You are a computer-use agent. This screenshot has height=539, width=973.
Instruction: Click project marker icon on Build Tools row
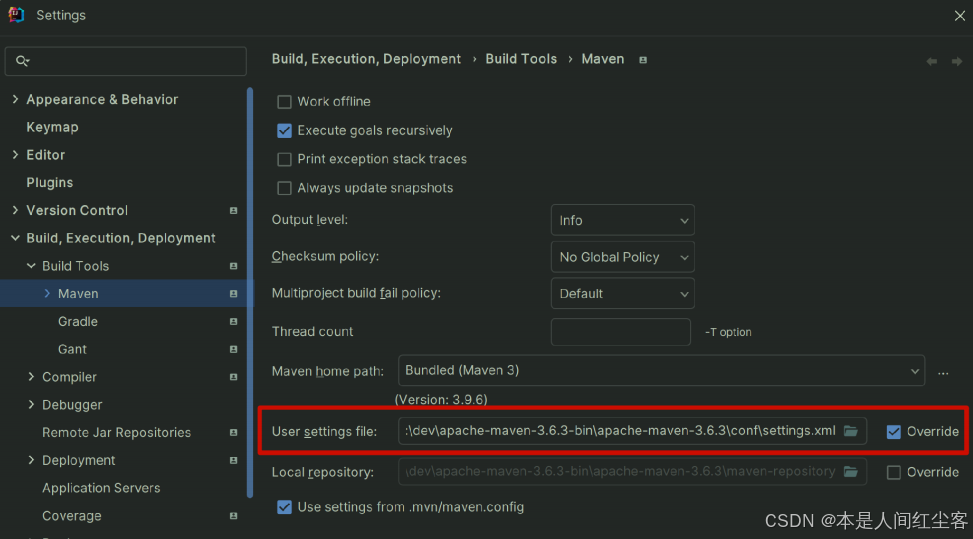click(233, 266)
